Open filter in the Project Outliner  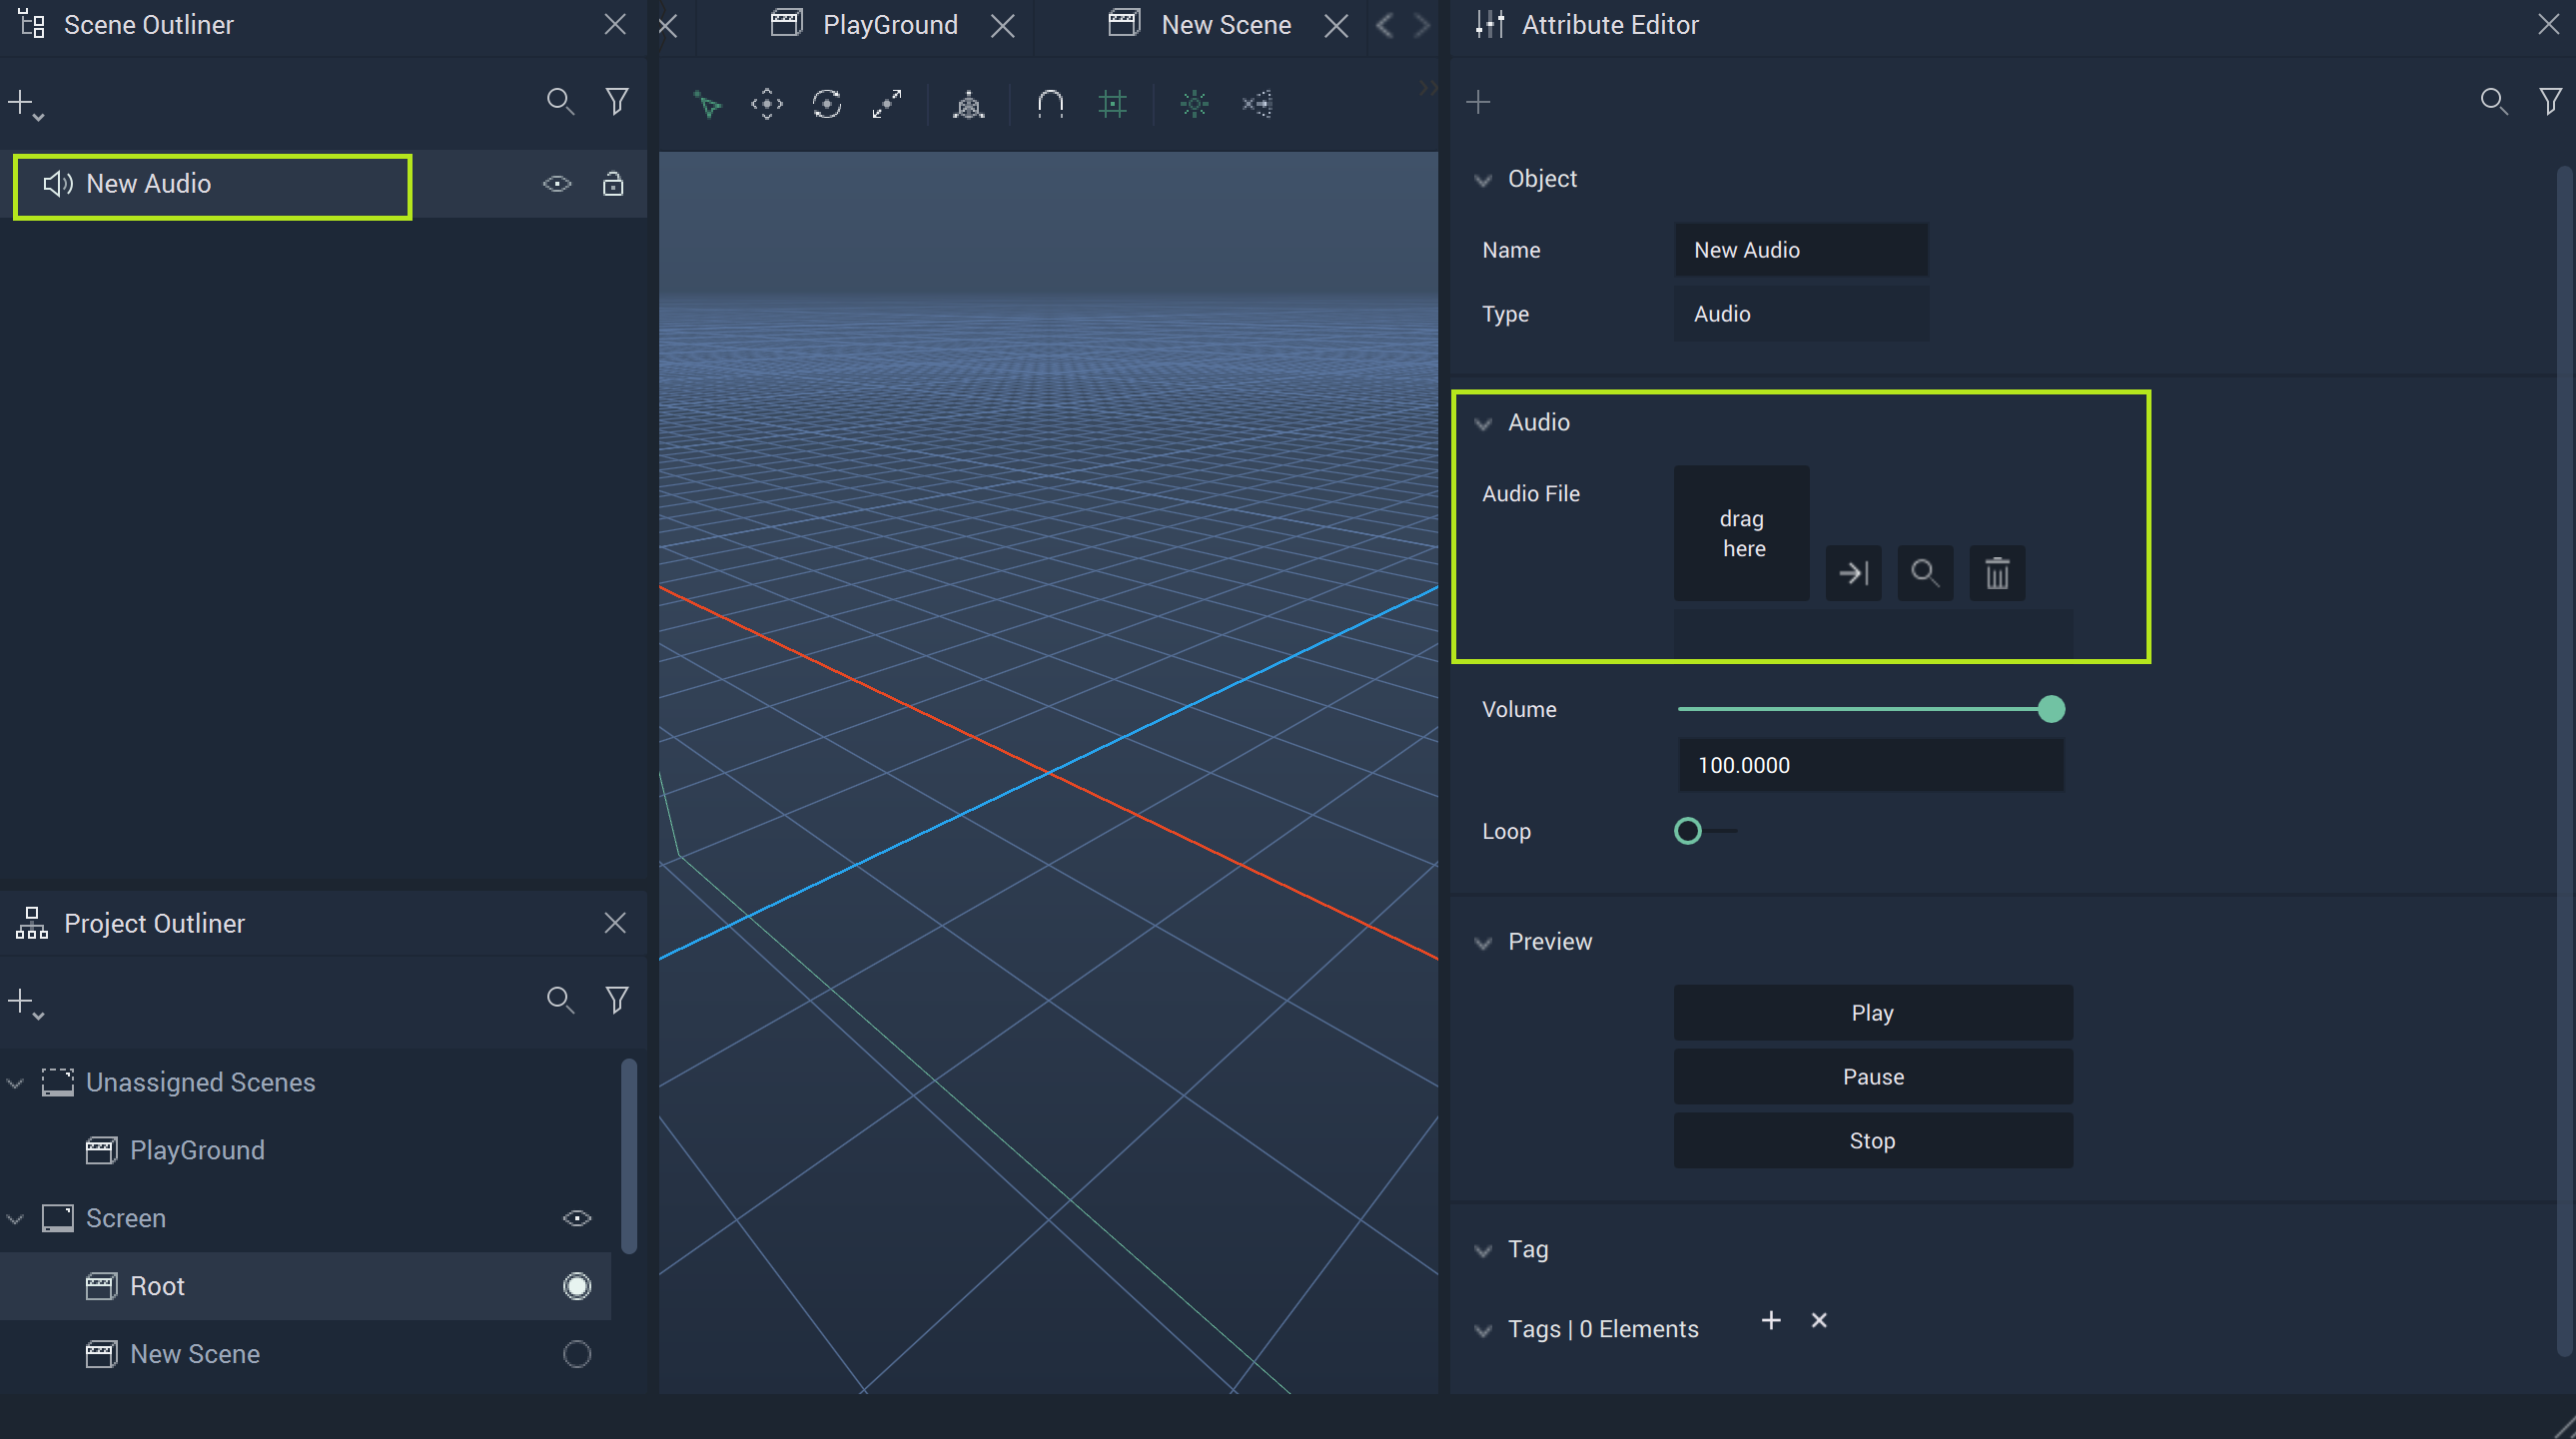(617, 1000)
